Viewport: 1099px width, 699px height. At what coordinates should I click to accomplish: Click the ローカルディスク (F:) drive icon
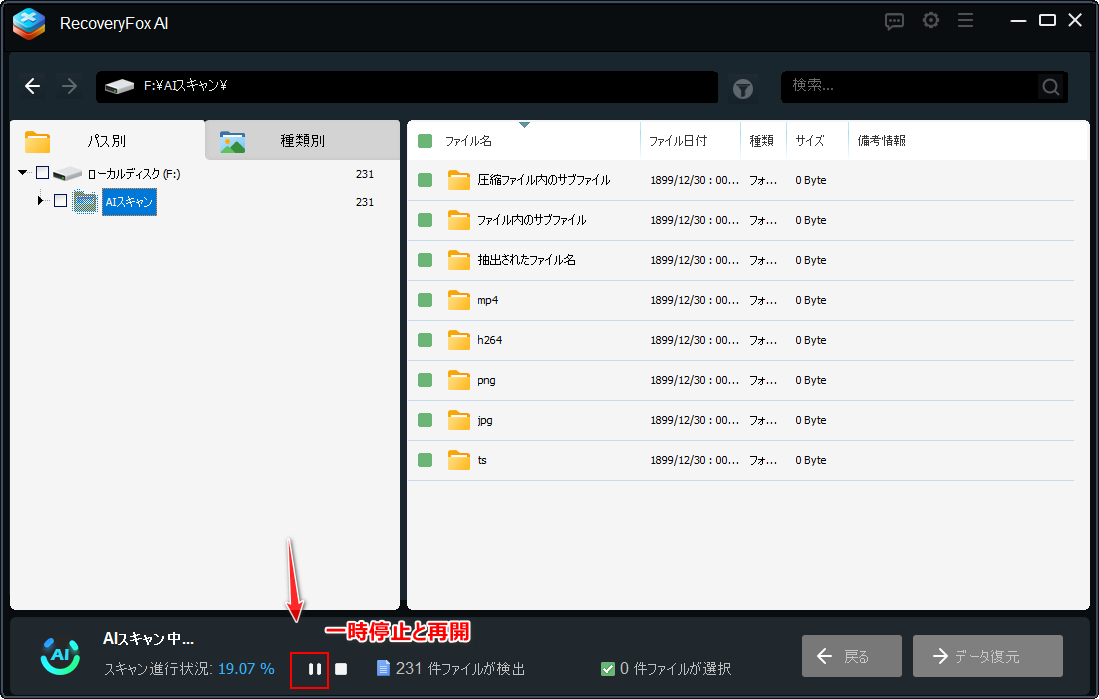coord(68,174)
